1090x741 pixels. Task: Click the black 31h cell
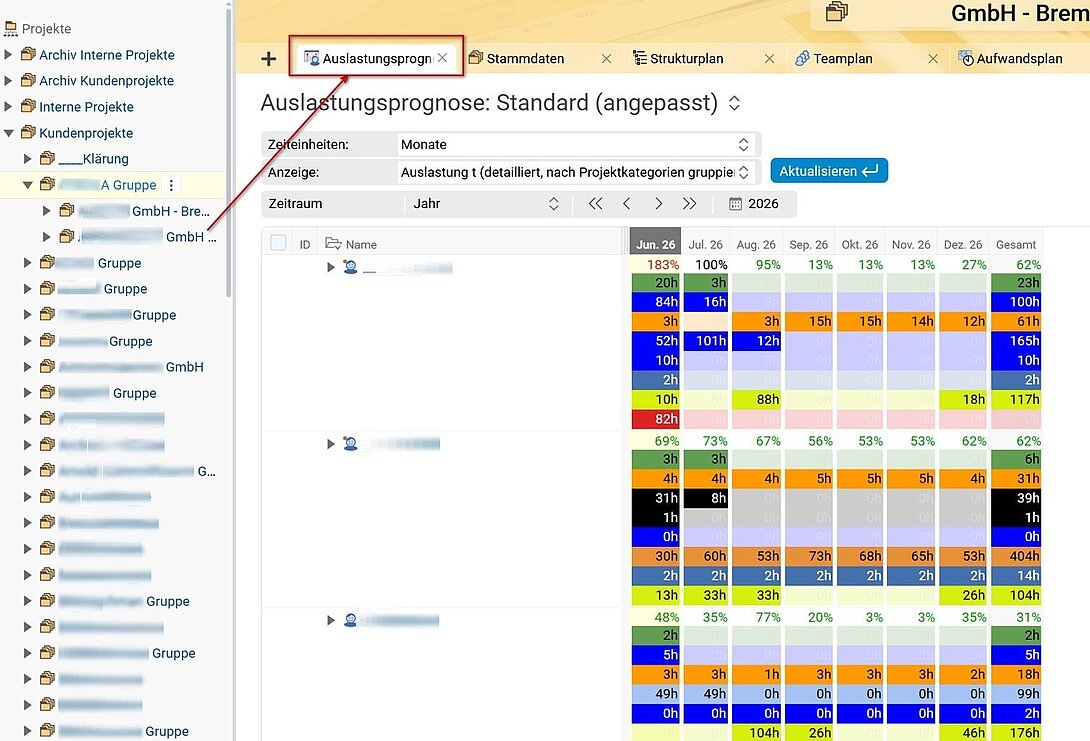click(656, 498)
